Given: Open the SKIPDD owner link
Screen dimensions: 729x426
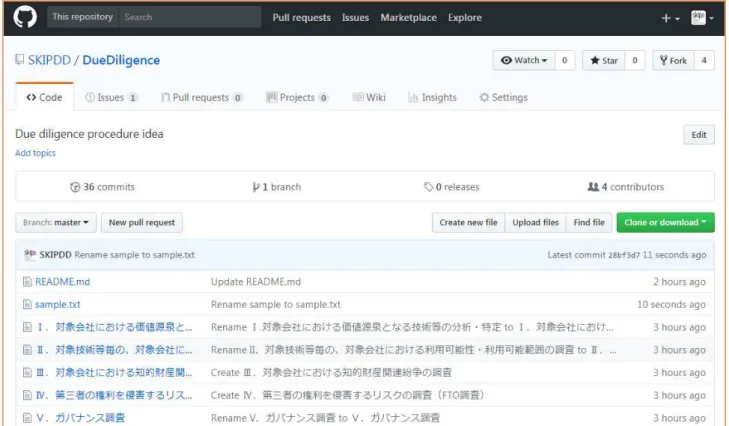Looking at the screenshot, I should point(49,60).
